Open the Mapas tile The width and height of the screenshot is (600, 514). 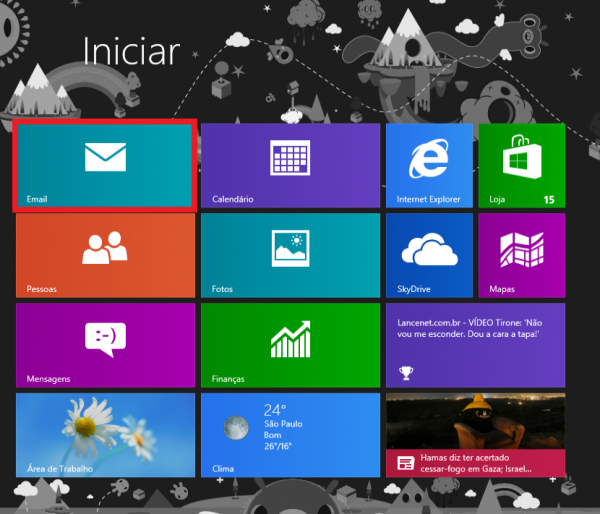521,255
